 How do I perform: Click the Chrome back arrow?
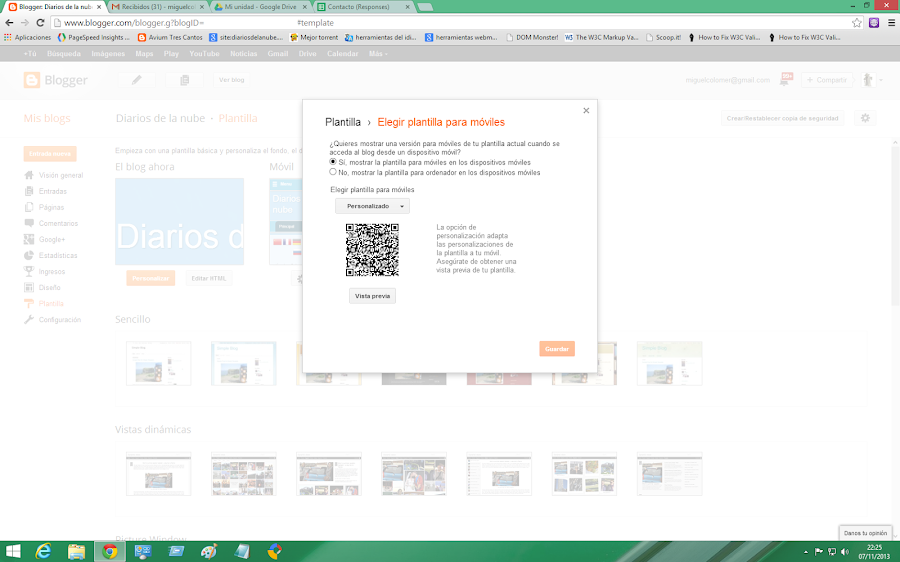9,23
